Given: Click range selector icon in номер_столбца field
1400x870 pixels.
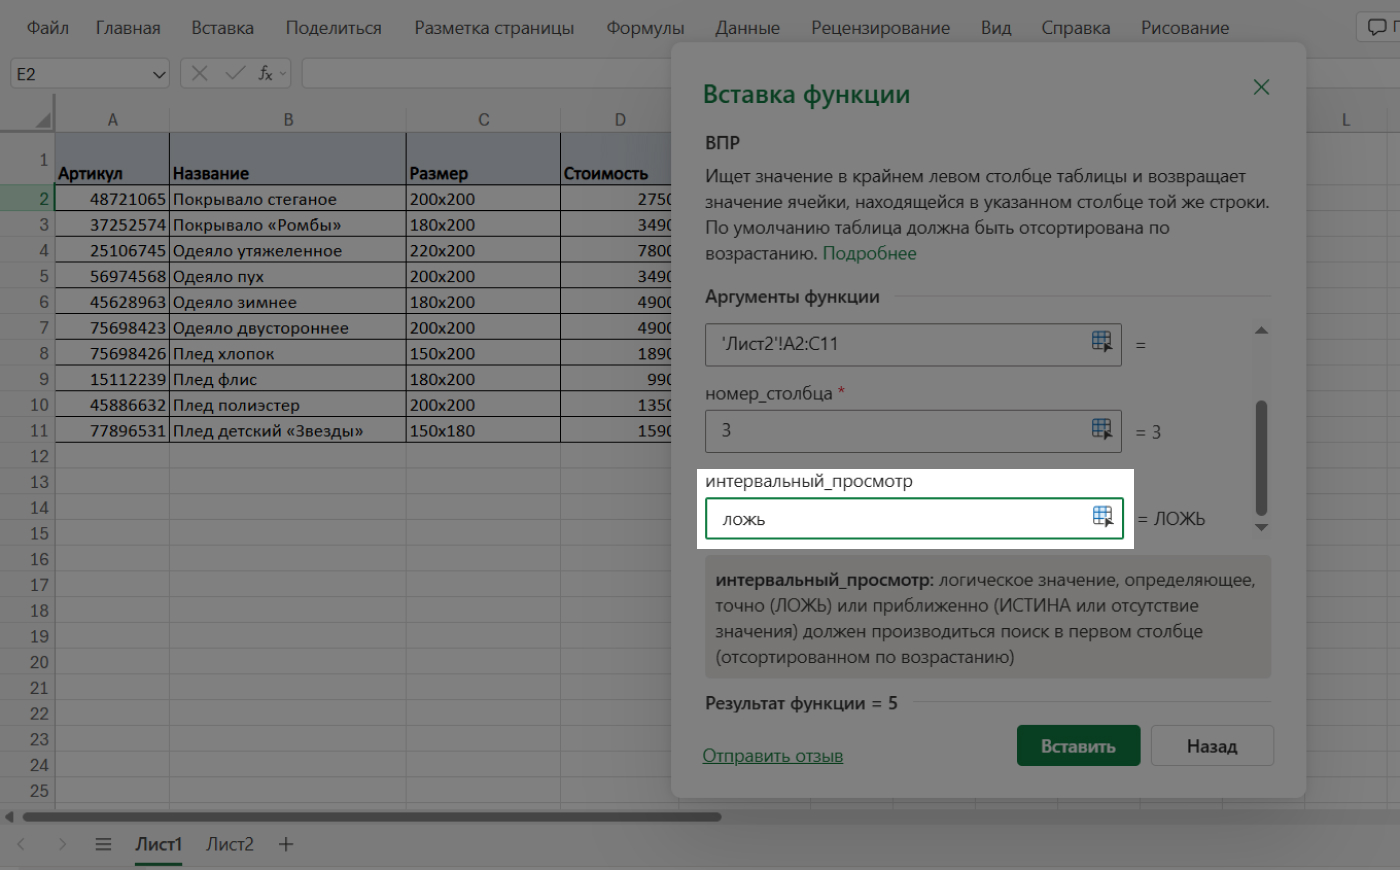Looking at the screenshot, I should tap(1101, 429).
